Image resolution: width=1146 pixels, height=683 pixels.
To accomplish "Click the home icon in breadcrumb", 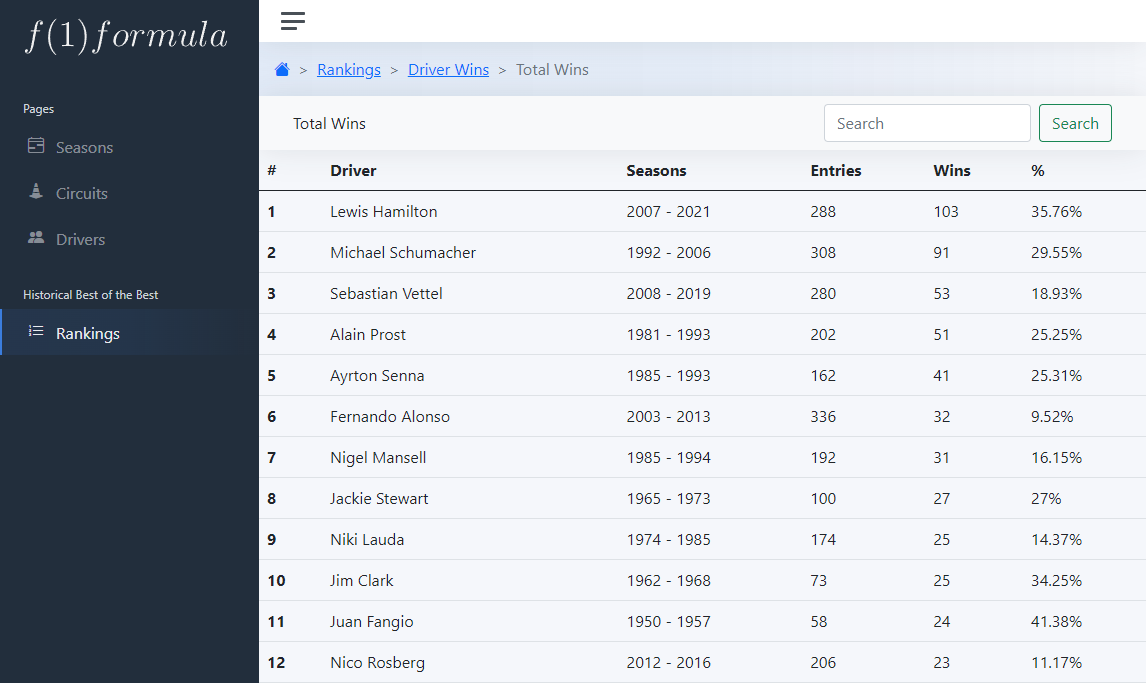I will 282,70.
